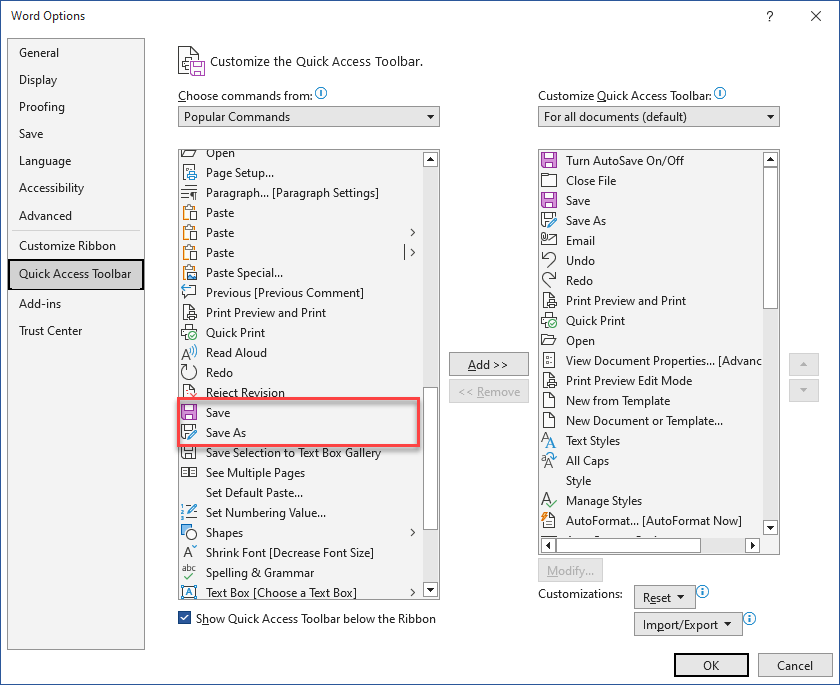Click the Previous Comment icon
This screenshot has height=685, width=840.
click(190, 292)
